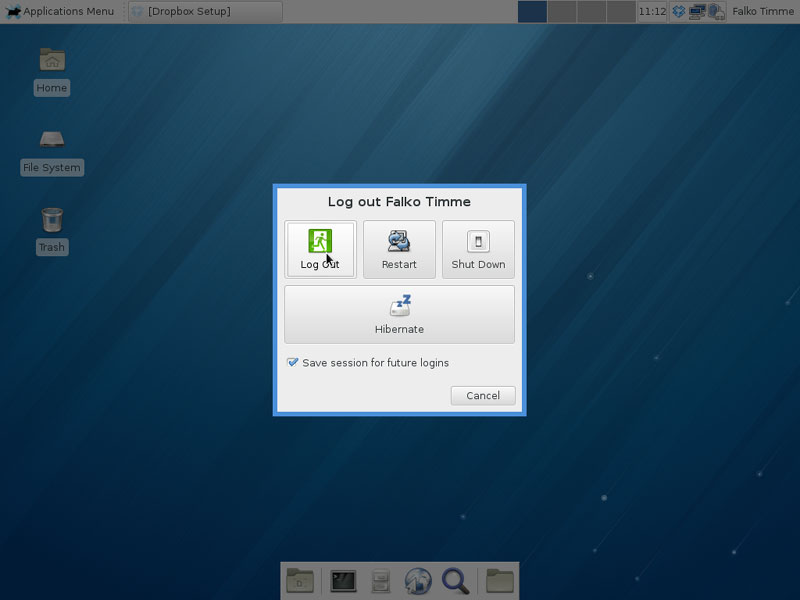Launch the terminal emulator from the dock

[x=344, y=580]
